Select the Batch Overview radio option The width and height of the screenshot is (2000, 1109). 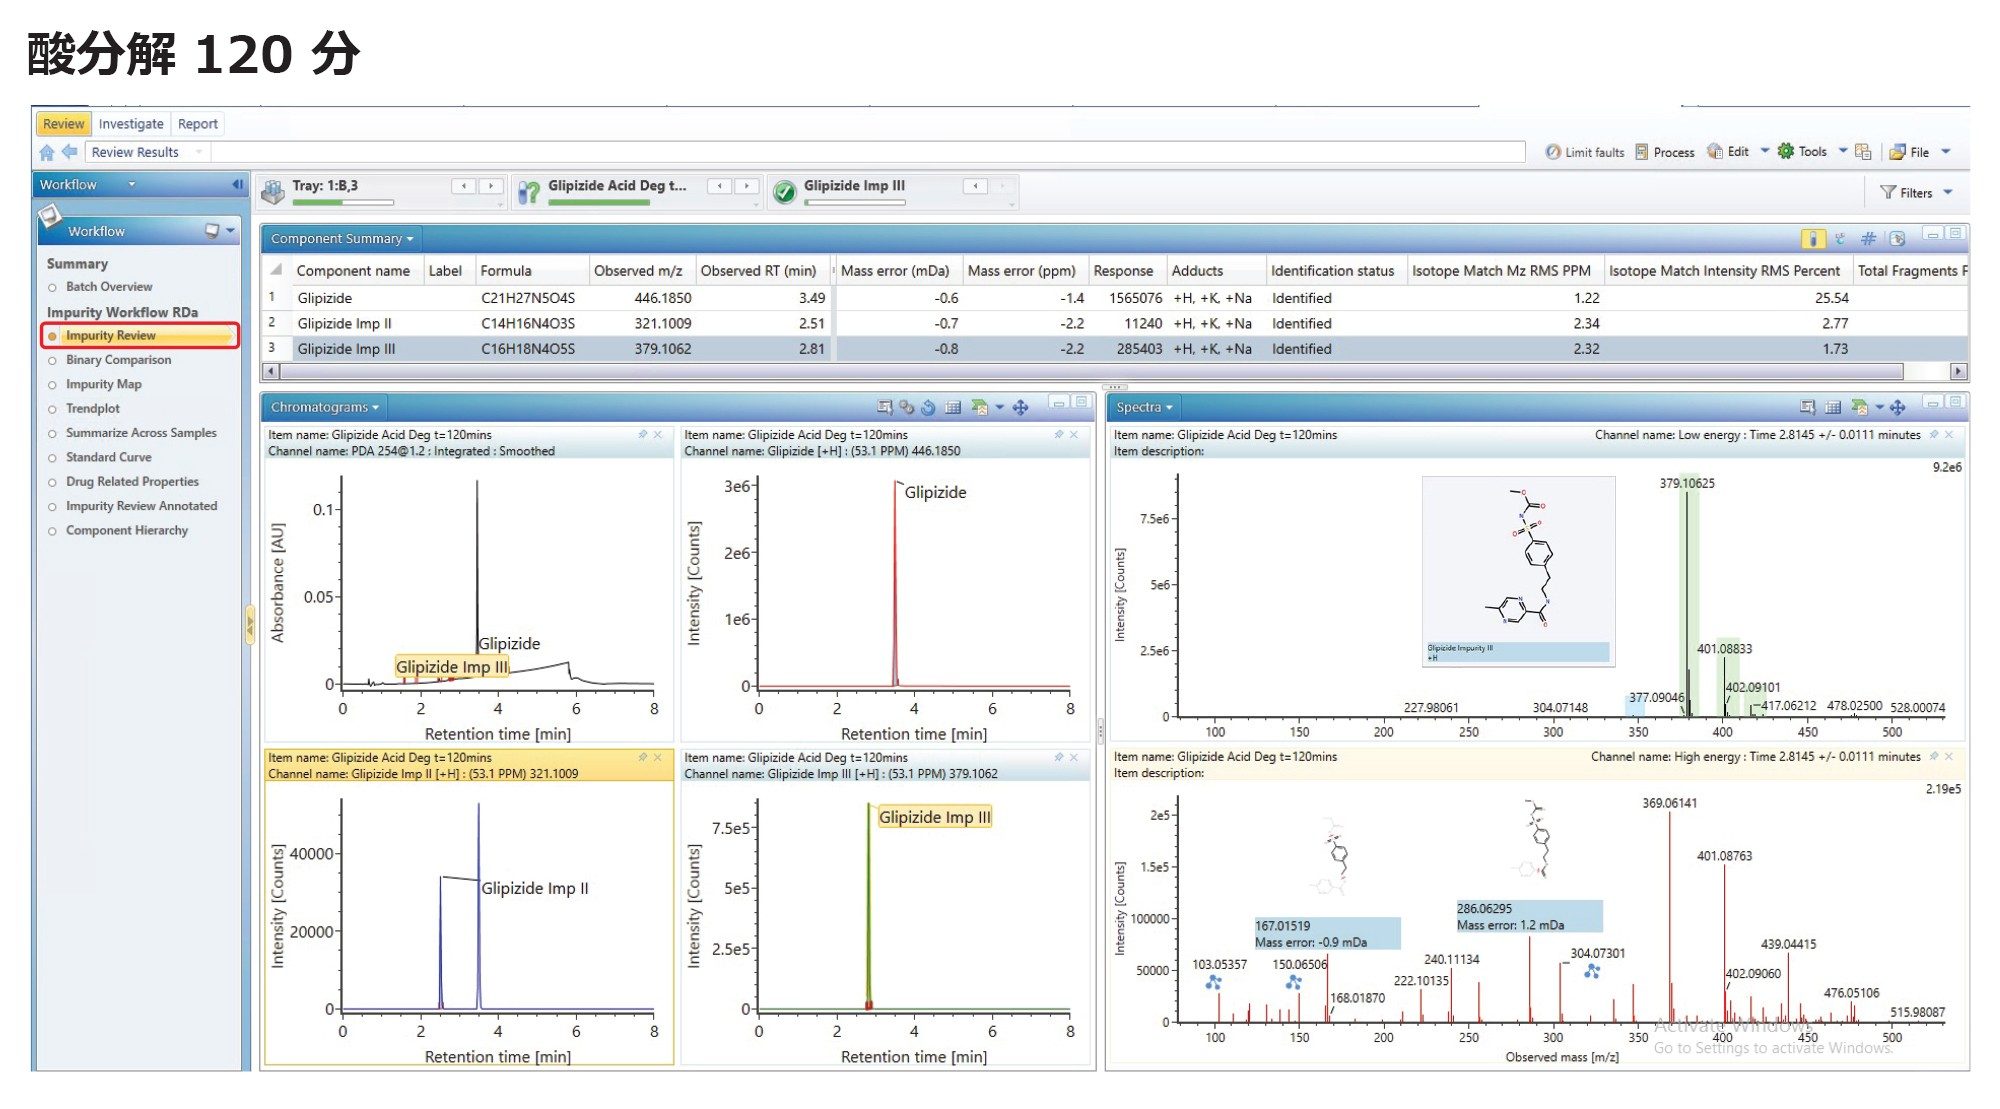52,287
